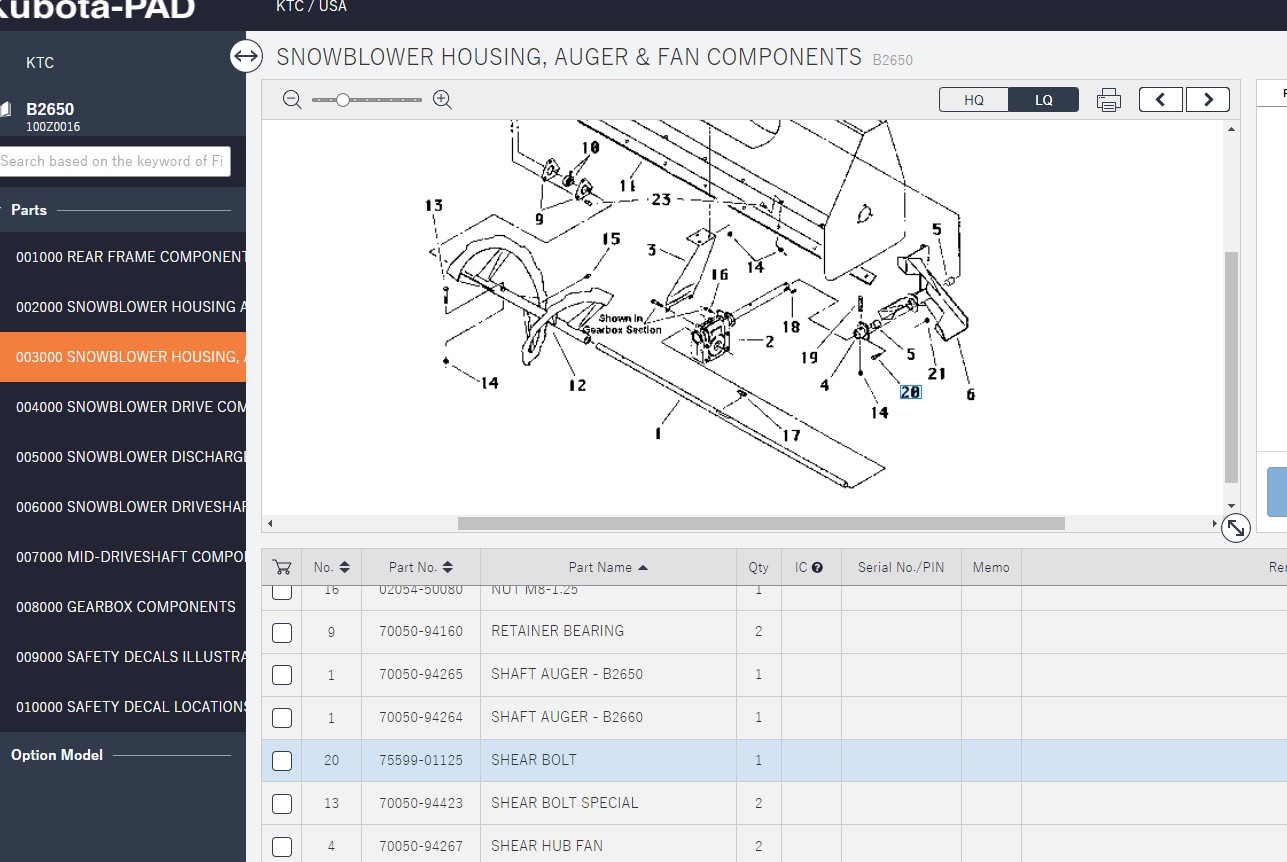This screenshot has width=1287, height=862.
Task: Click the Serial No./PIN column header
Action: pos(901,567)
